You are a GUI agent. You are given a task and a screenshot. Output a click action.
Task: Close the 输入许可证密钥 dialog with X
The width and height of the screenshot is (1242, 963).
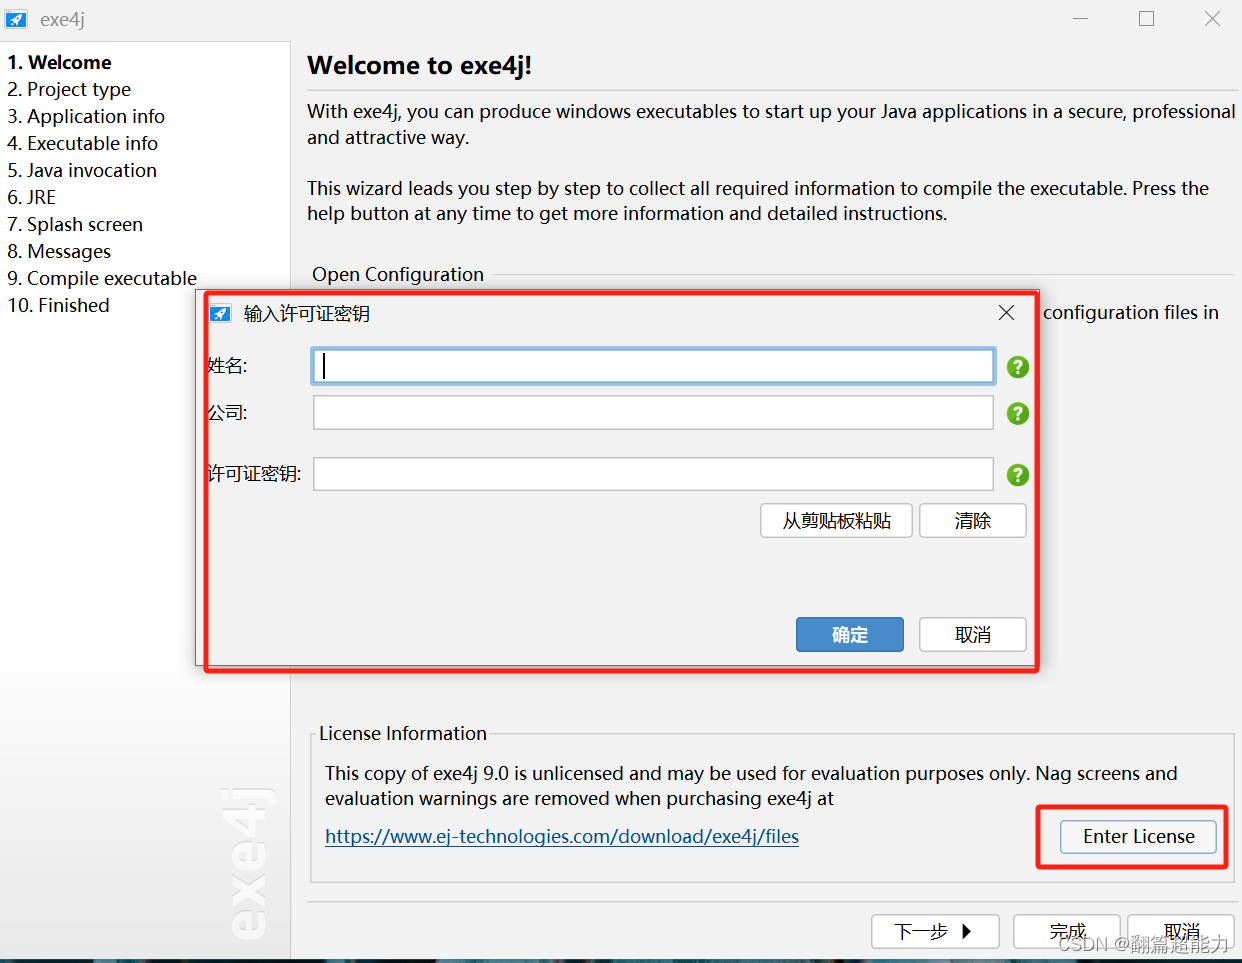pyautogui.click(x=1006, y=313)
